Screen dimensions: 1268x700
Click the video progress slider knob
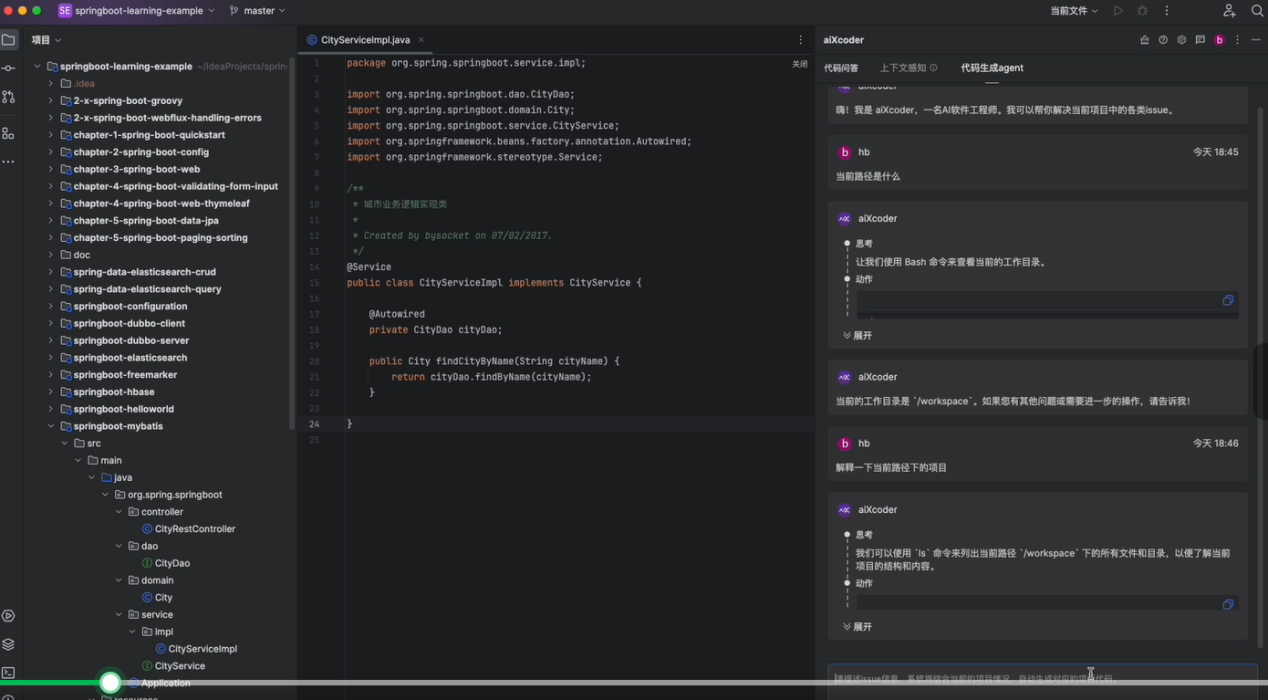pyautogui.click(x=110, y=683)
